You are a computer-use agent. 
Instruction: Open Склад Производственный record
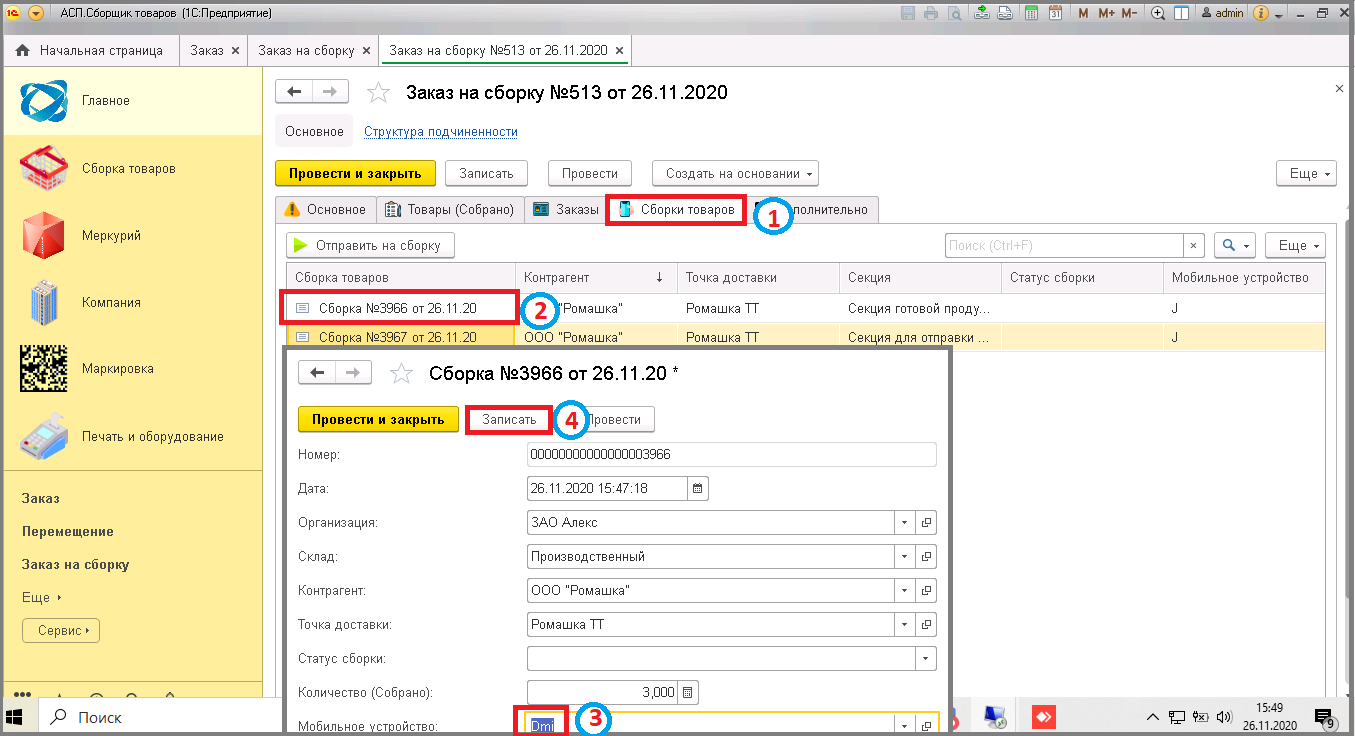(x=926, y=557)
